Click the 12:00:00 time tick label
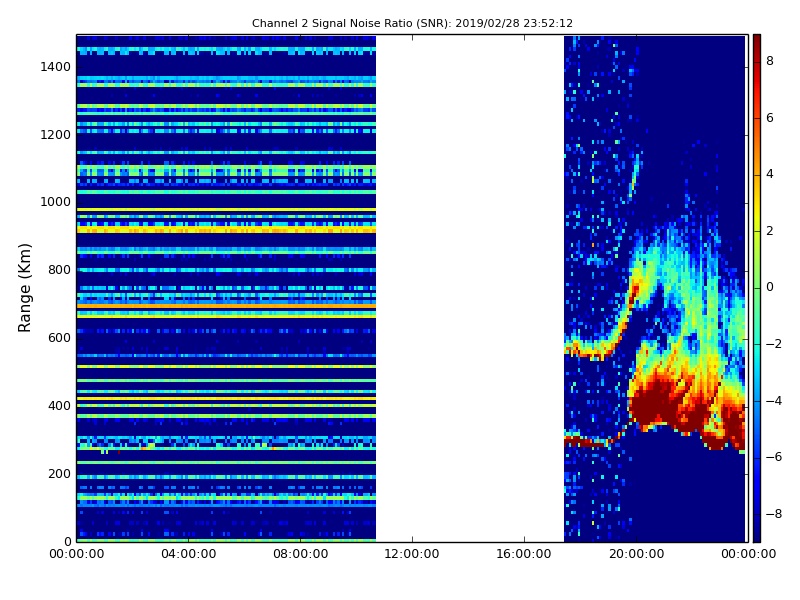The image size is (800, 600). 412,554
